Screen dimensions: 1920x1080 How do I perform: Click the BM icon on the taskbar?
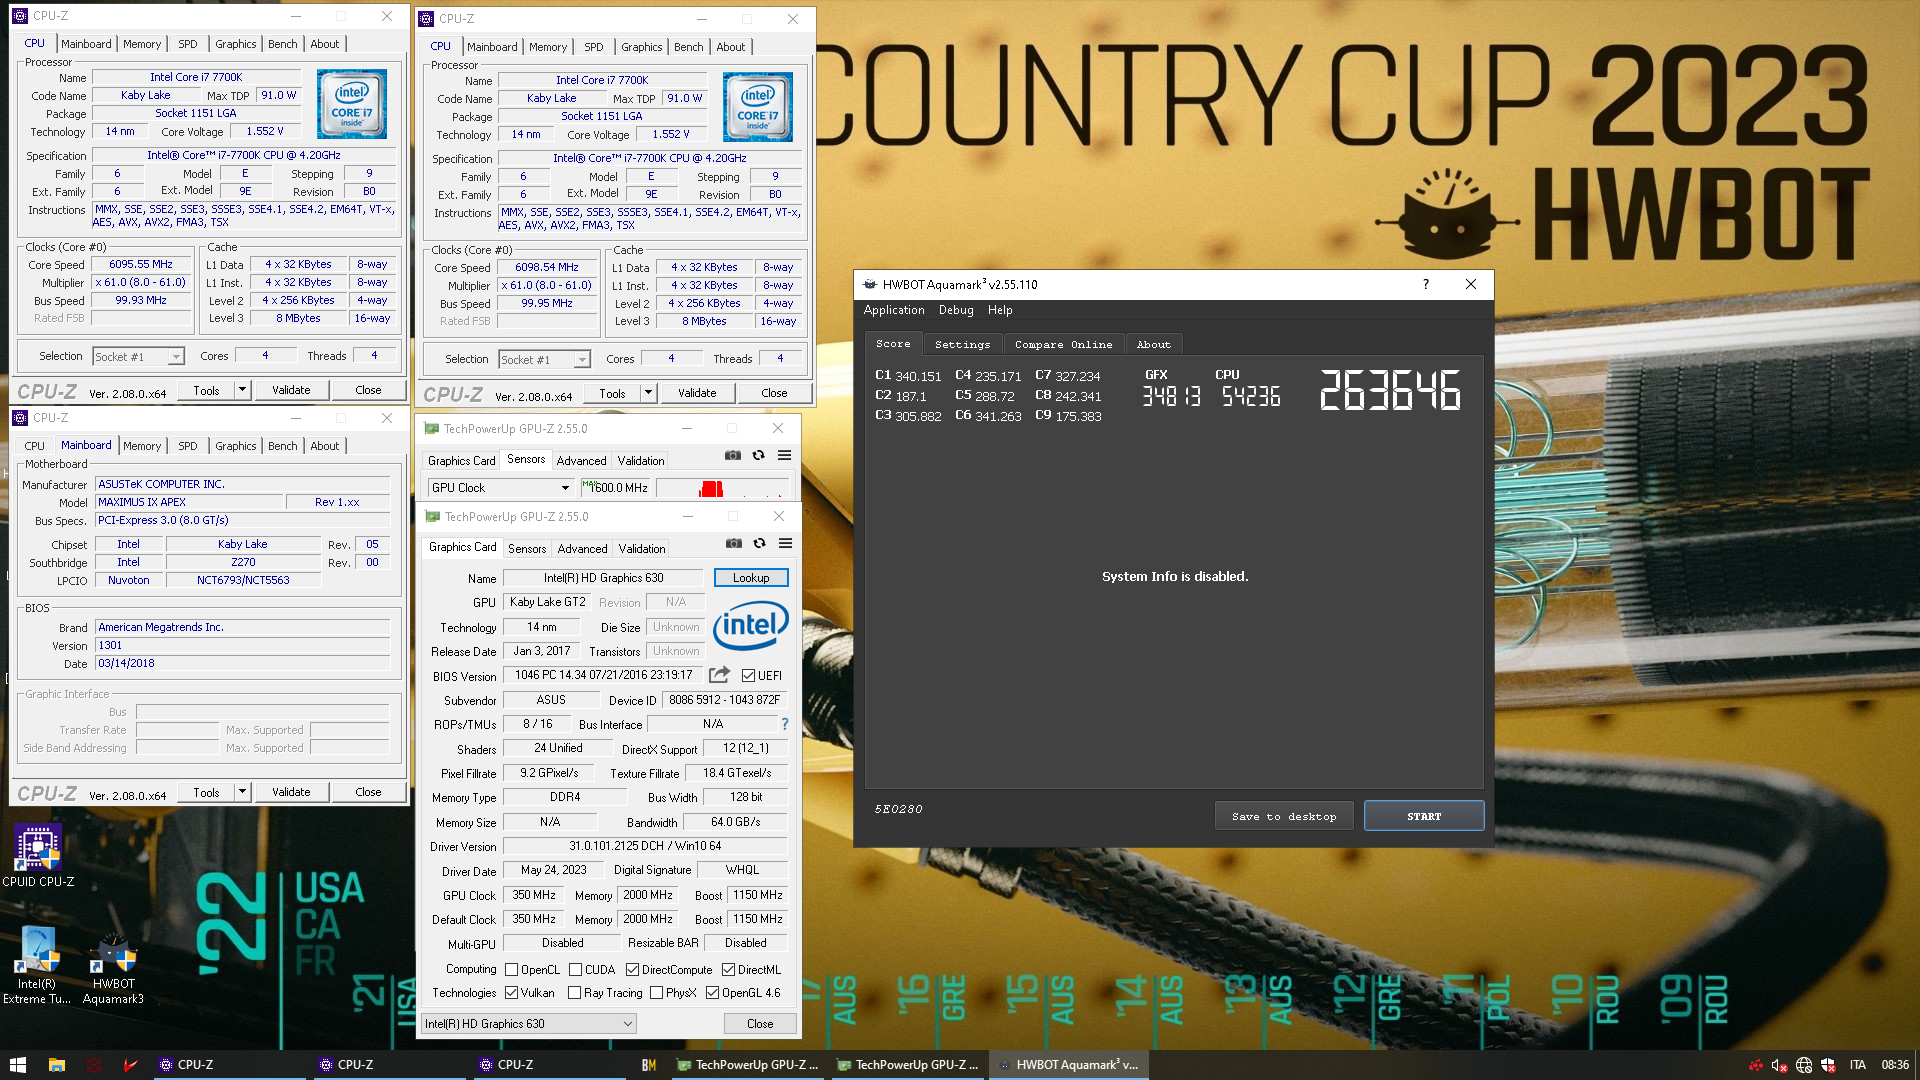coord(649,1065)
